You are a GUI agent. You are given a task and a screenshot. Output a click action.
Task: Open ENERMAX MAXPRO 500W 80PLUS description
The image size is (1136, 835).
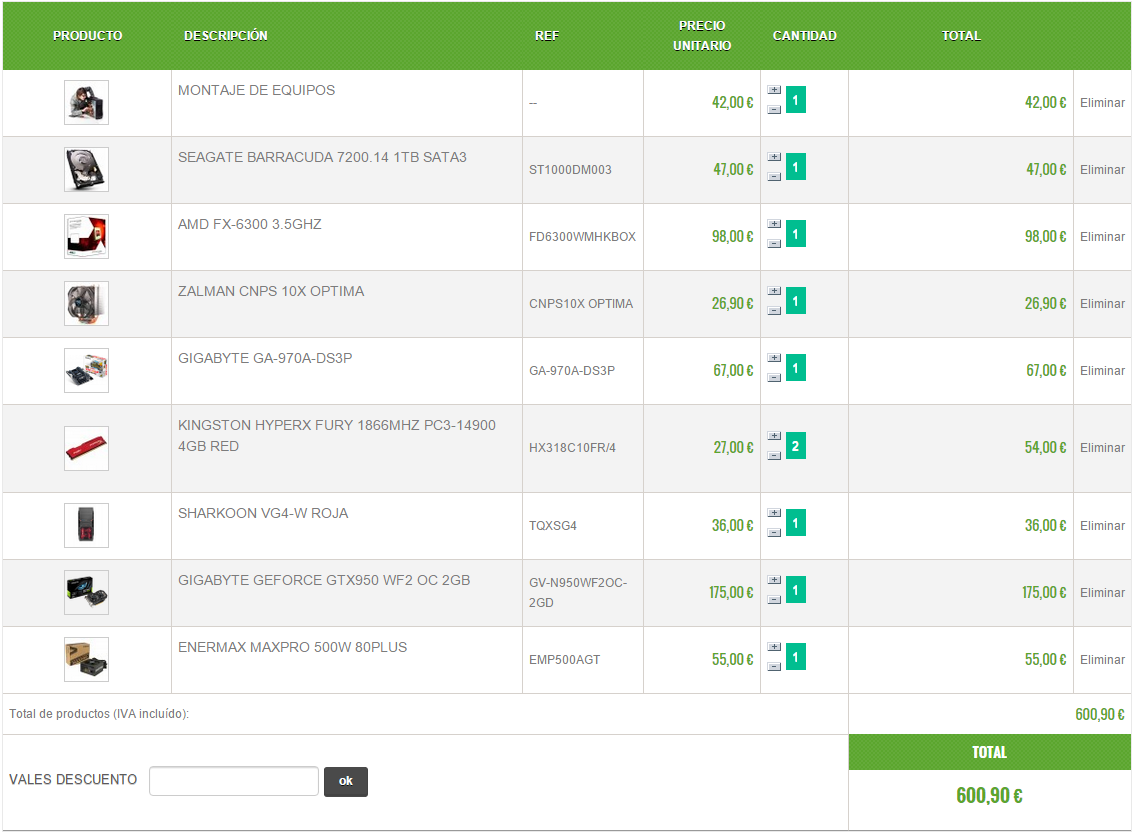pos(293,647)
